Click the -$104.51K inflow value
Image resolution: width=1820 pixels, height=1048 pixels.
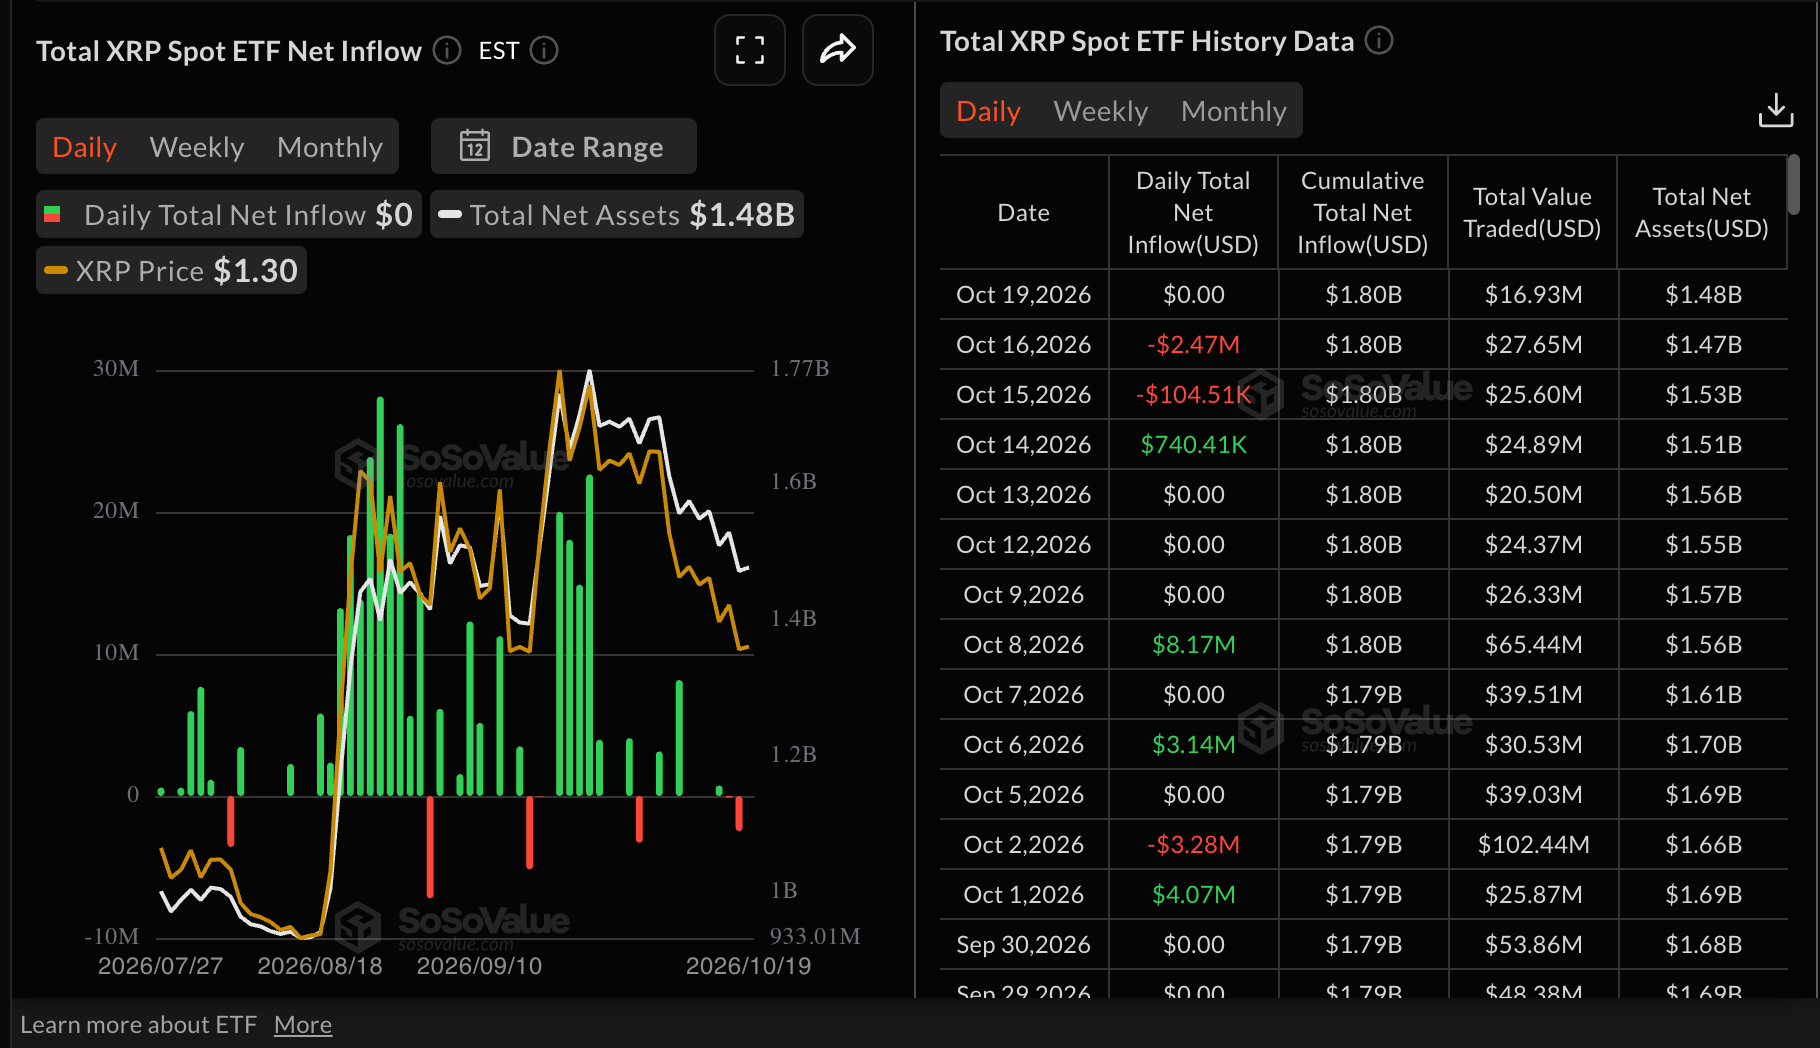[1194, 395]
